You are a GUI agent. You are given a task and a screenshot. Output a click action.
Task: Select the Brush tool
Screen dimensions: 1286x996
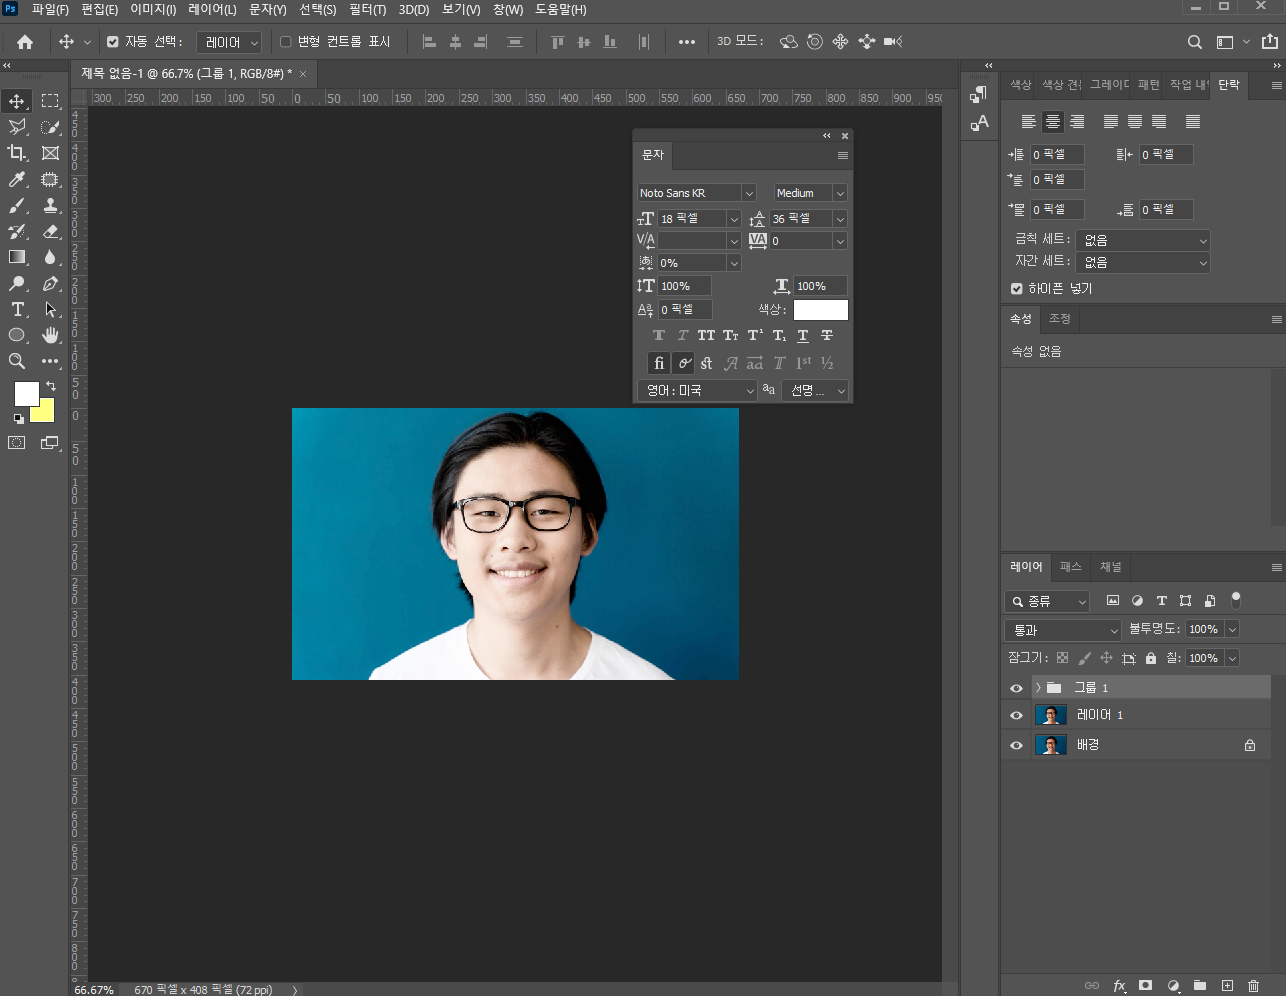(17, 205)
